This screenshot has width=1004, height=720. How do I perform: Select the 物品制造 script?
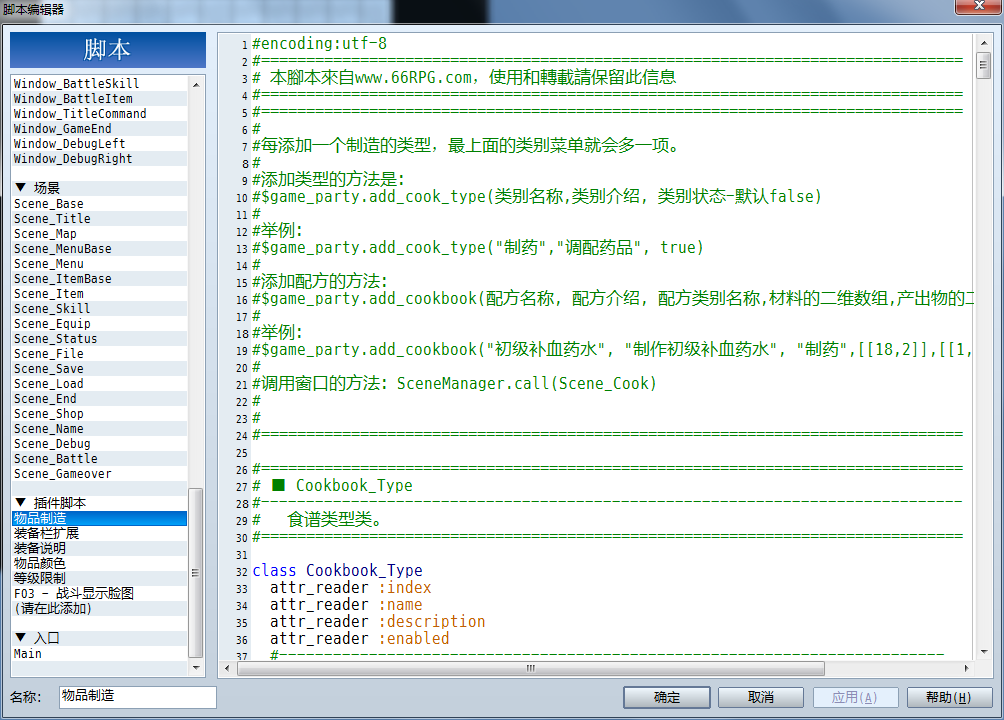tap(99, 518)
